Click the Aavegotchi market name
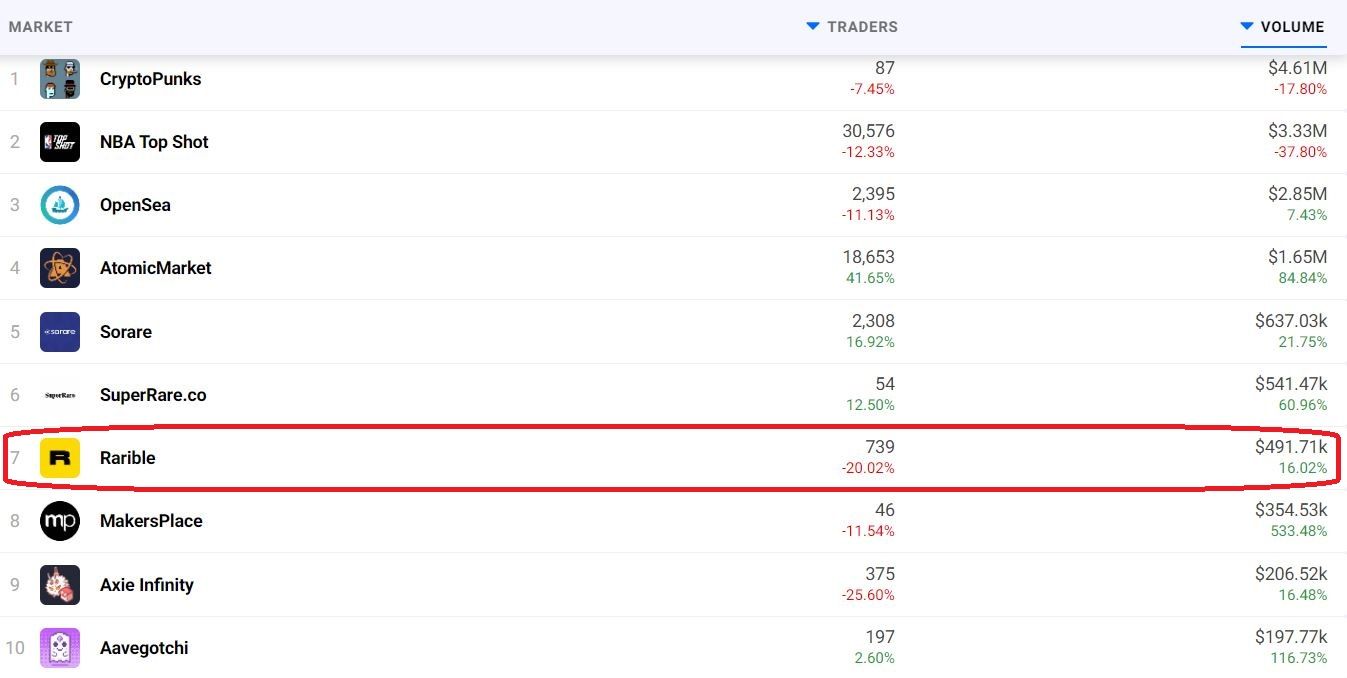 click(144, 648)
